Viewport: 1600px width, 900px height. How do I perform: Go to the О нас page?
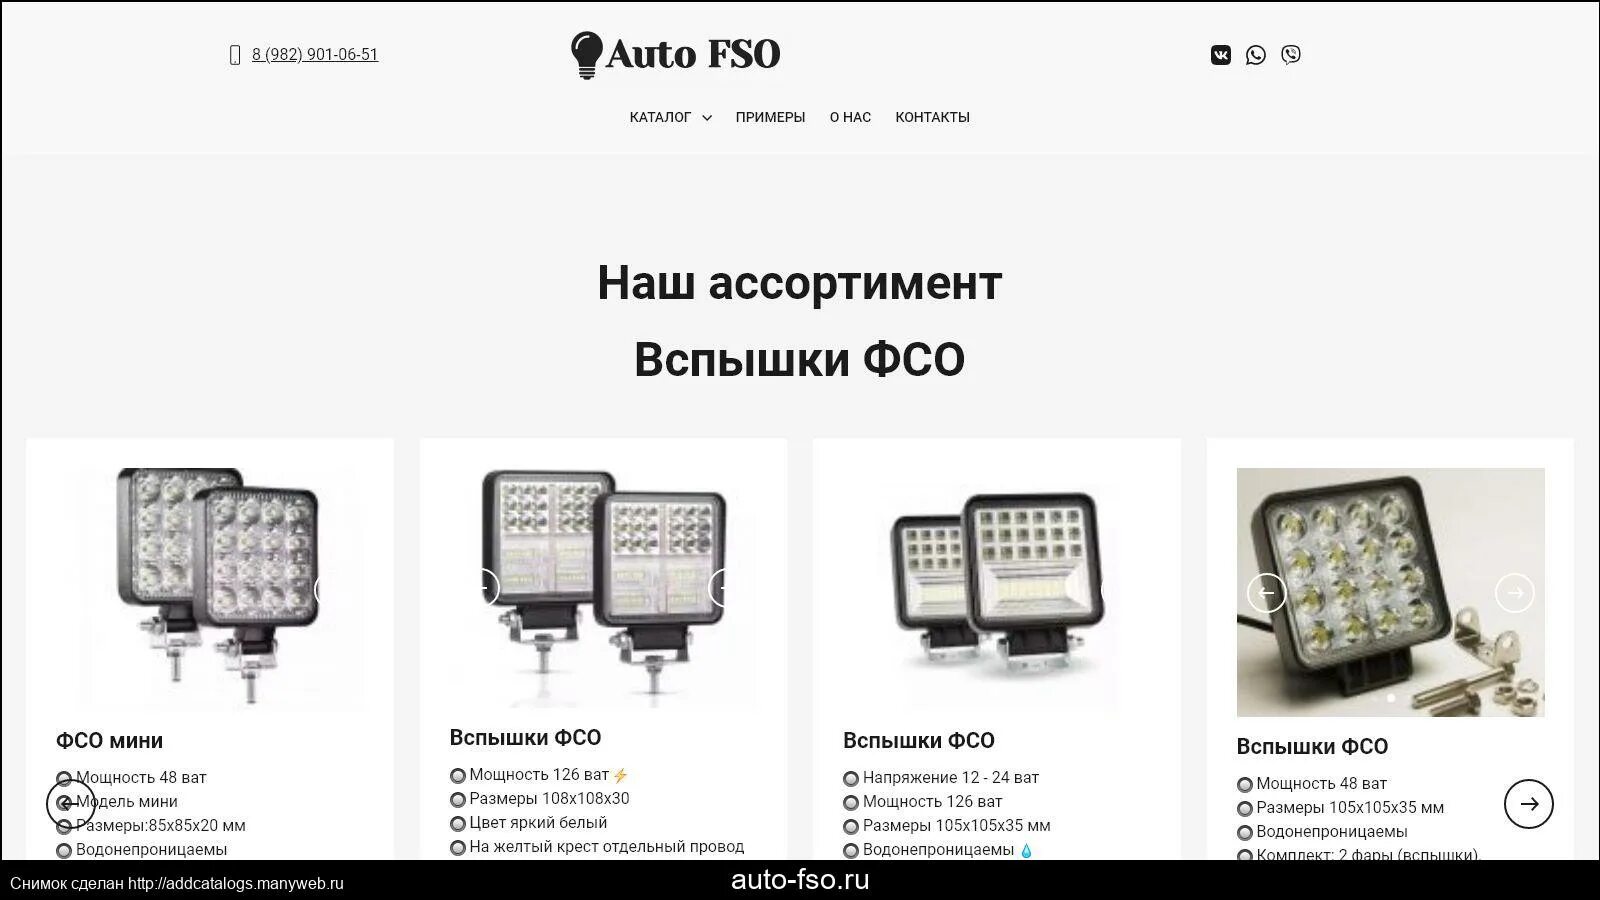tap(850, 117)
